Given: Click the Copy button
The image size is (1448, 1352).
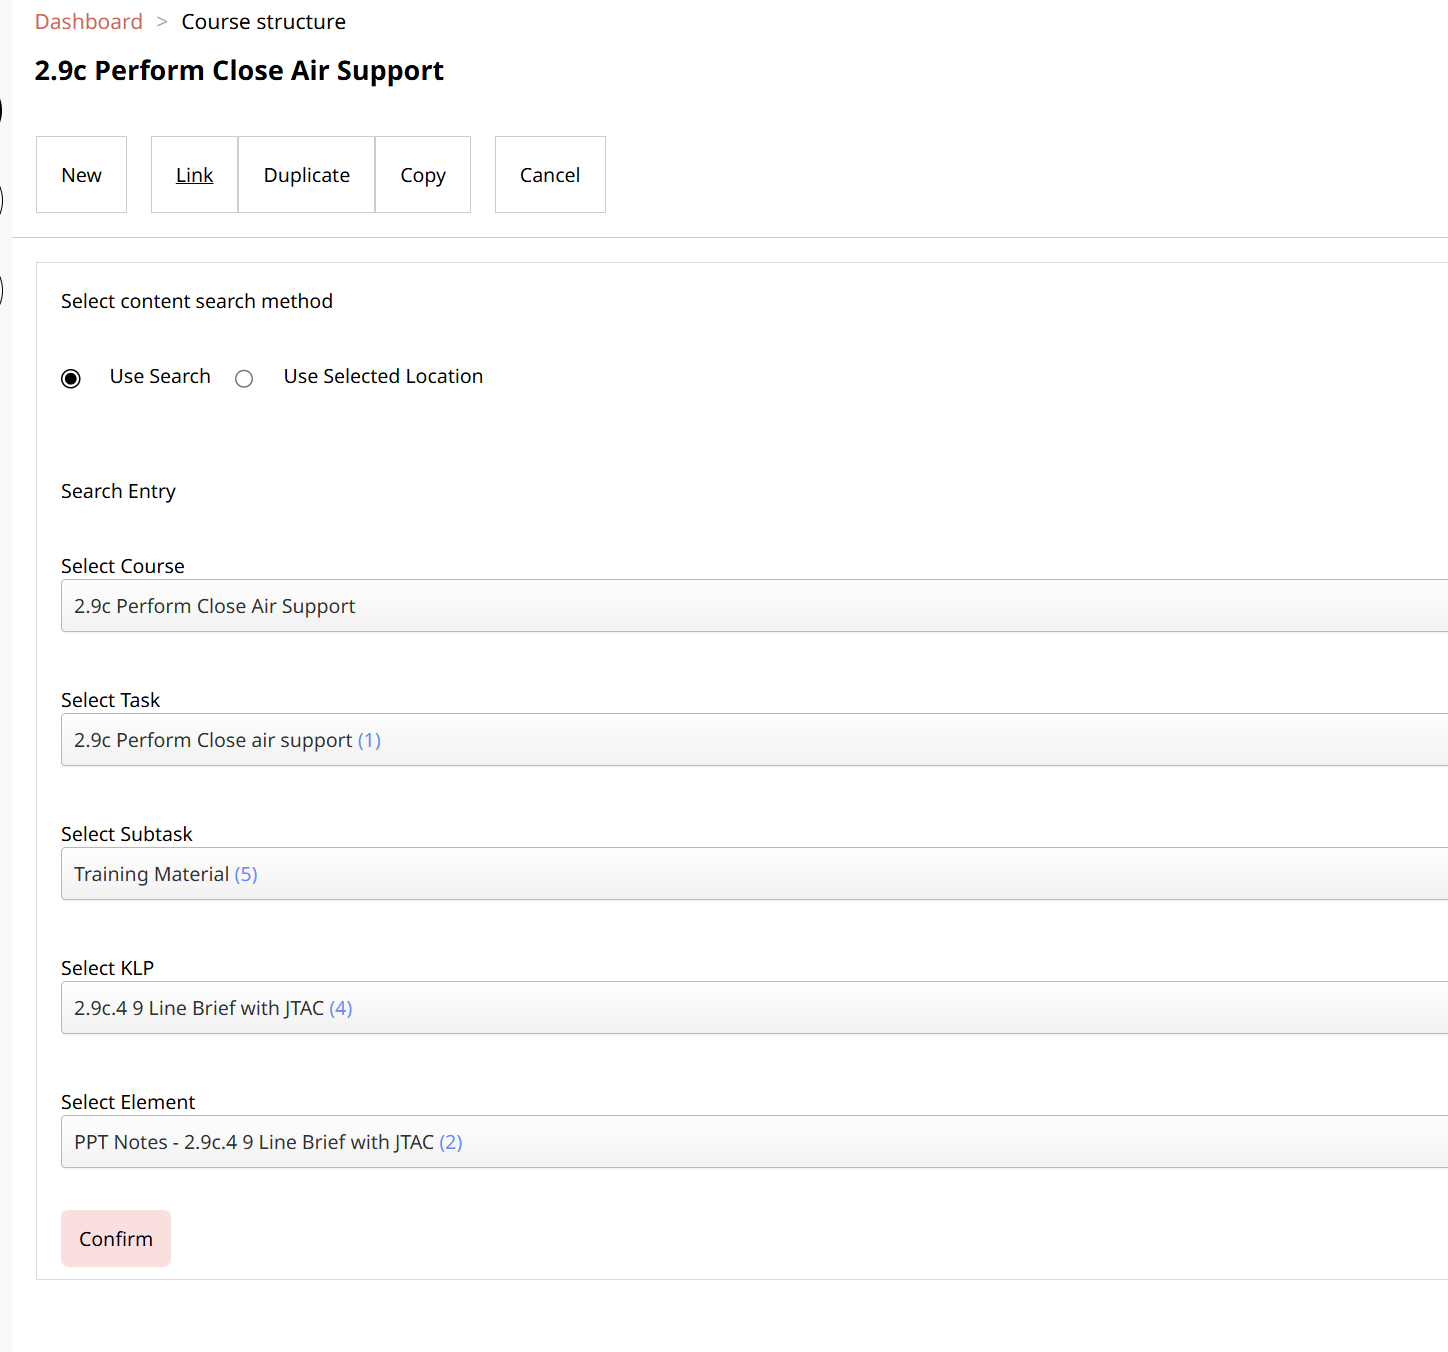Looking at the screenshot, I should [x=422, y=174].
